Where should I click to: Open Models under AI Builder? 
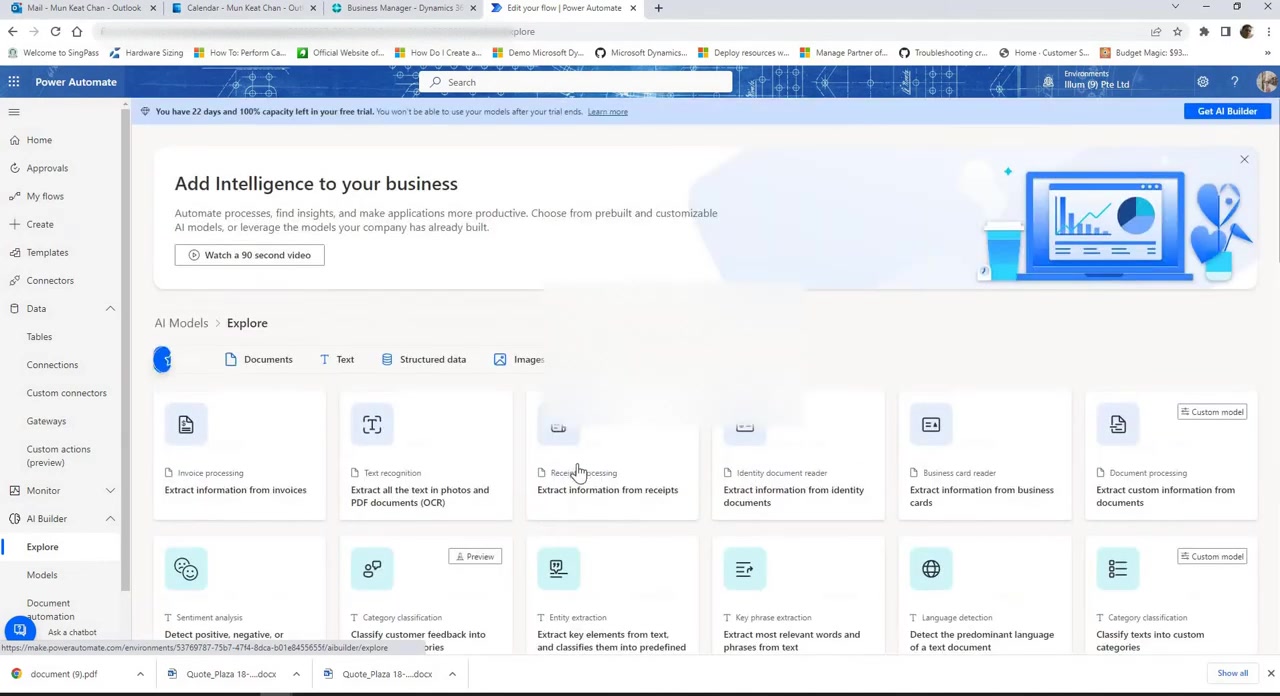(42, 575)
